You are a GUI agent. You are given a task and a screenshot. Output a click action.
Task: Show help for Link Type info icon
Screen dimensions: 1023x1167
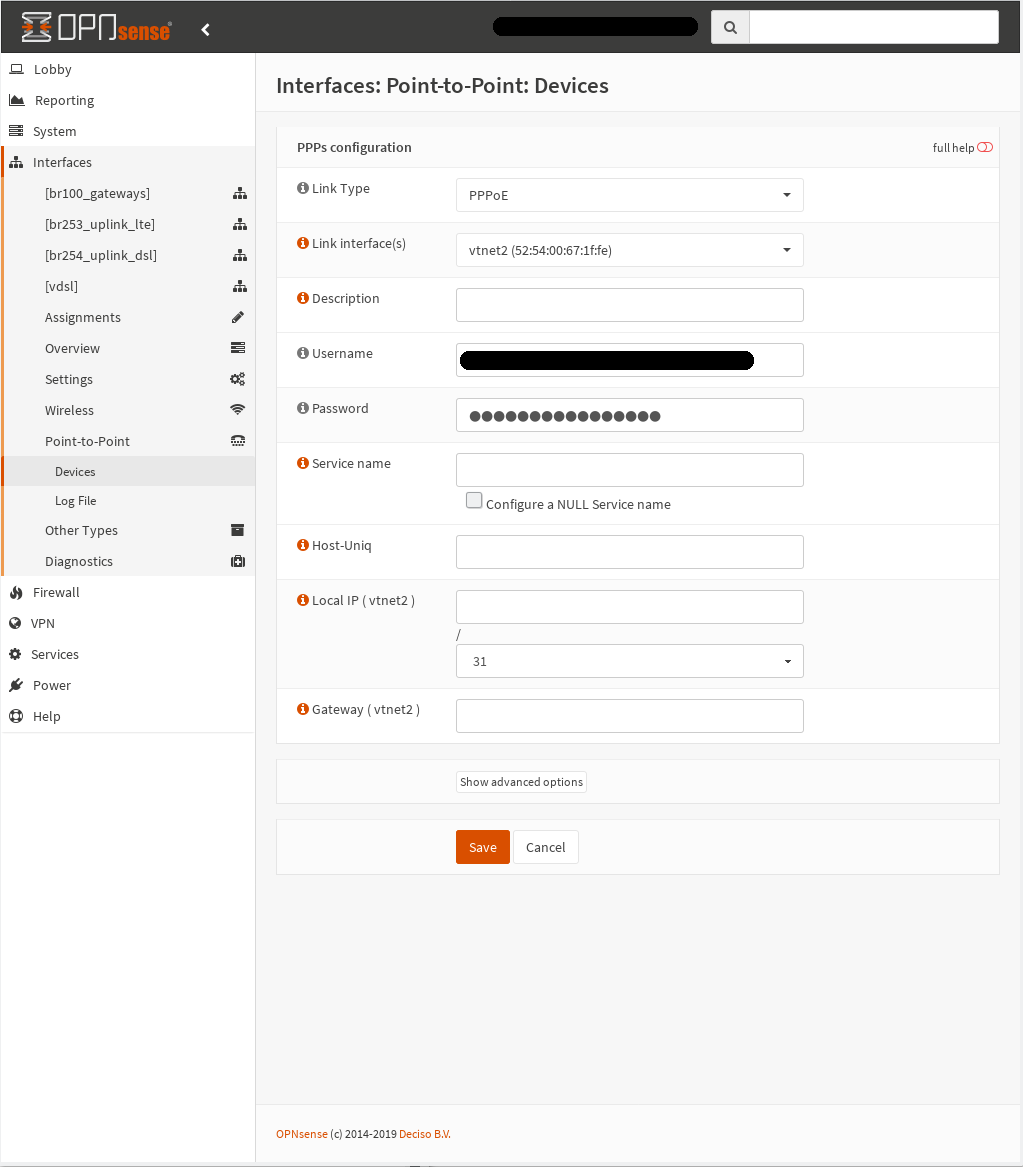tap(303, 188)
